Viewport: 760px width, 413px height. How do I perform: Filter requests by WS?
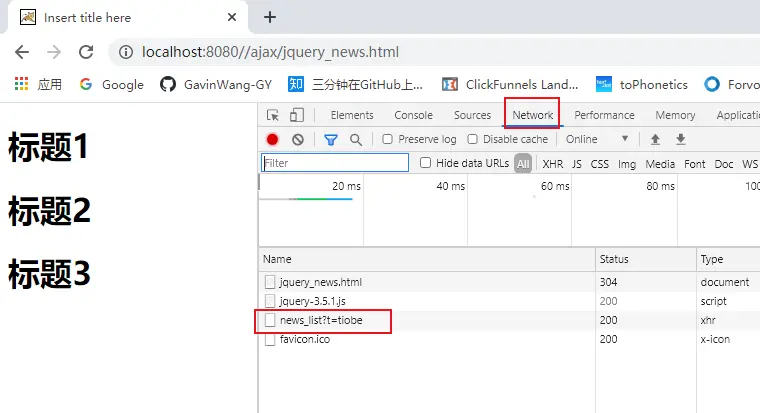(750, 164)
